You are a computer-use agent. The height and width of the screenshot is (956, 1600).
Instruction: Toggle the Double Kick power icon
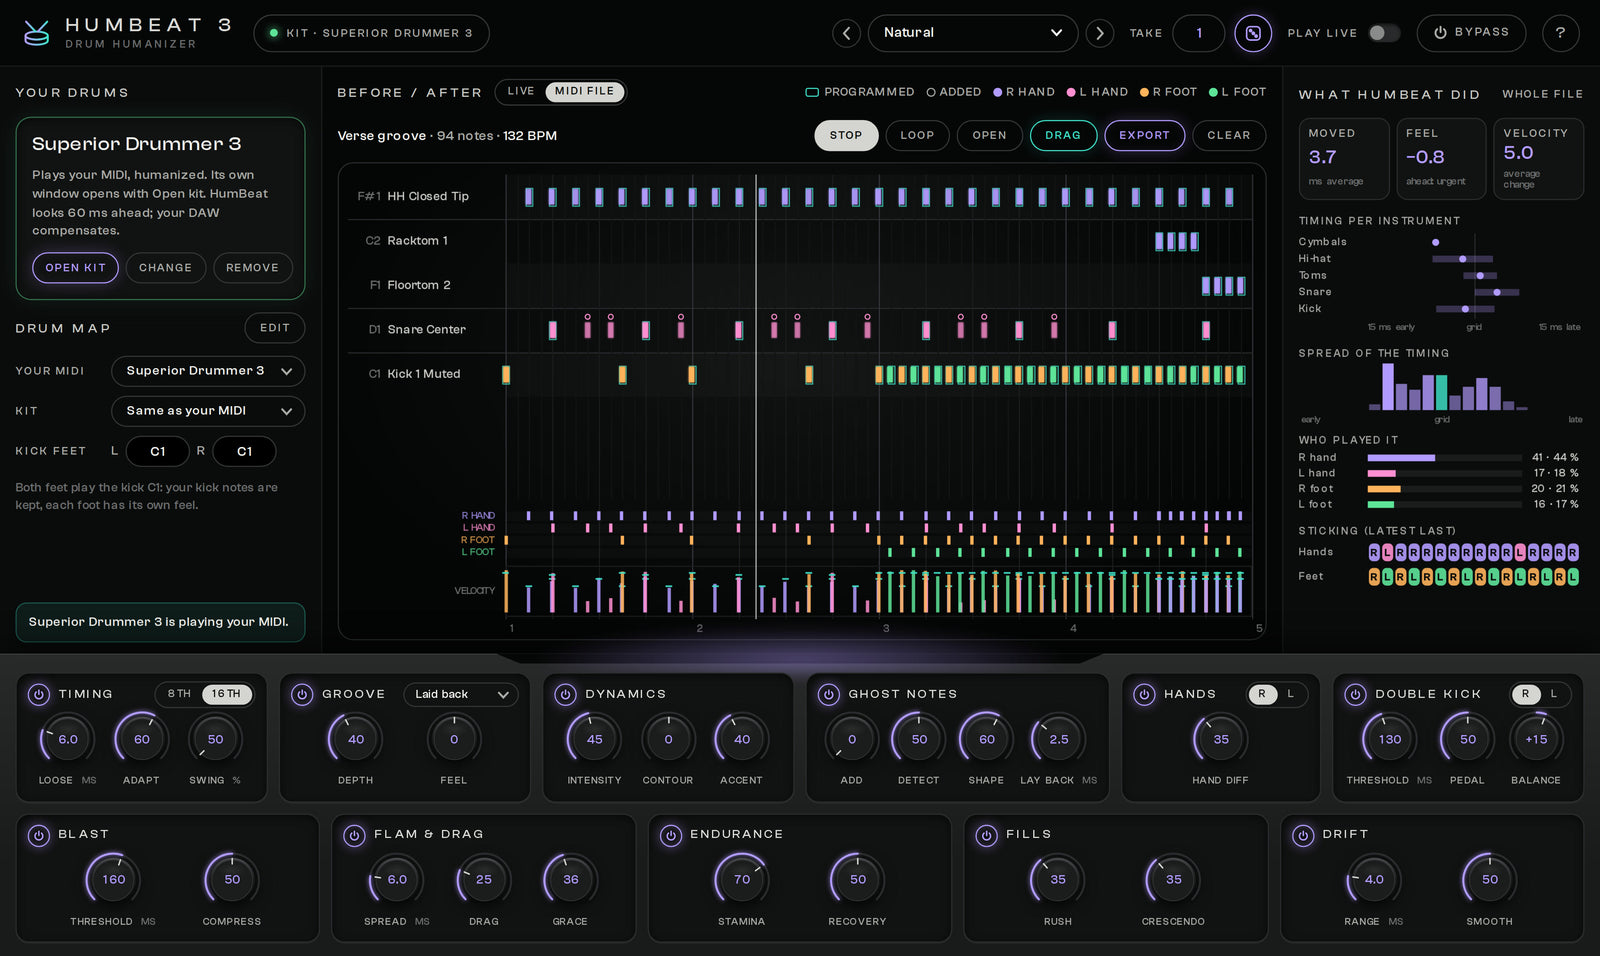(x=1355, y=694)
